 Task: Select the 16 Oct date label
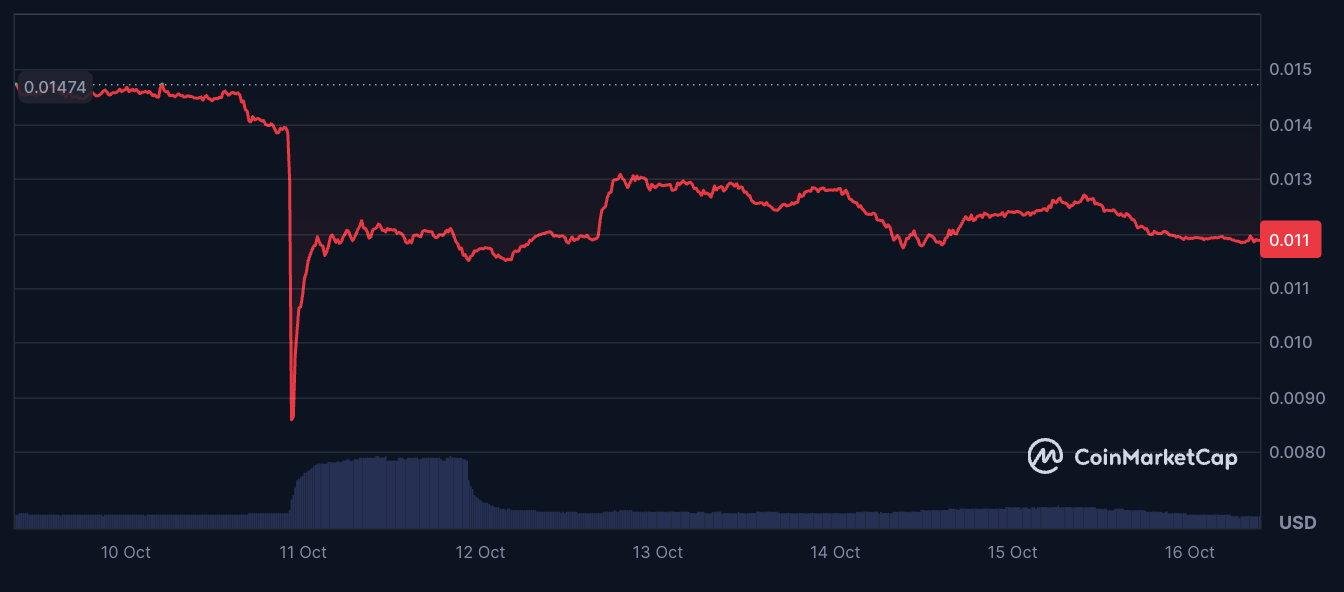click(x=1189, y=552)
